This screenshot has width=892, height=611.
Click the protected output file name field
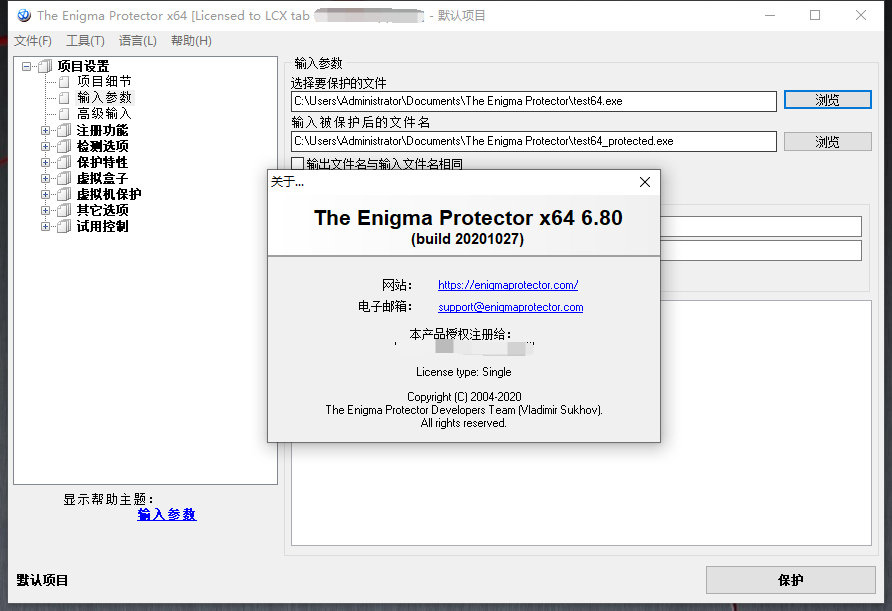[x=534, y=141]
